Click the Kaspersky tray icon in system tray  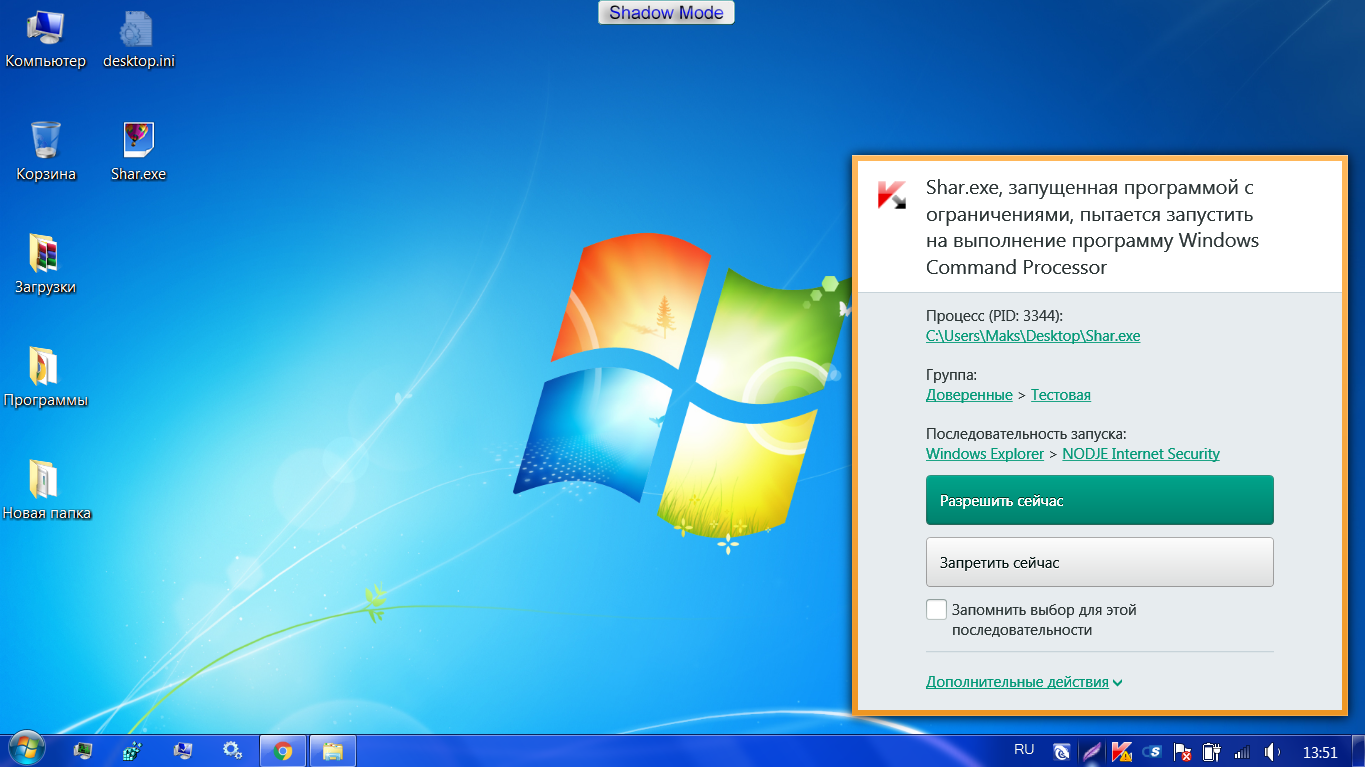[1122, 750]
